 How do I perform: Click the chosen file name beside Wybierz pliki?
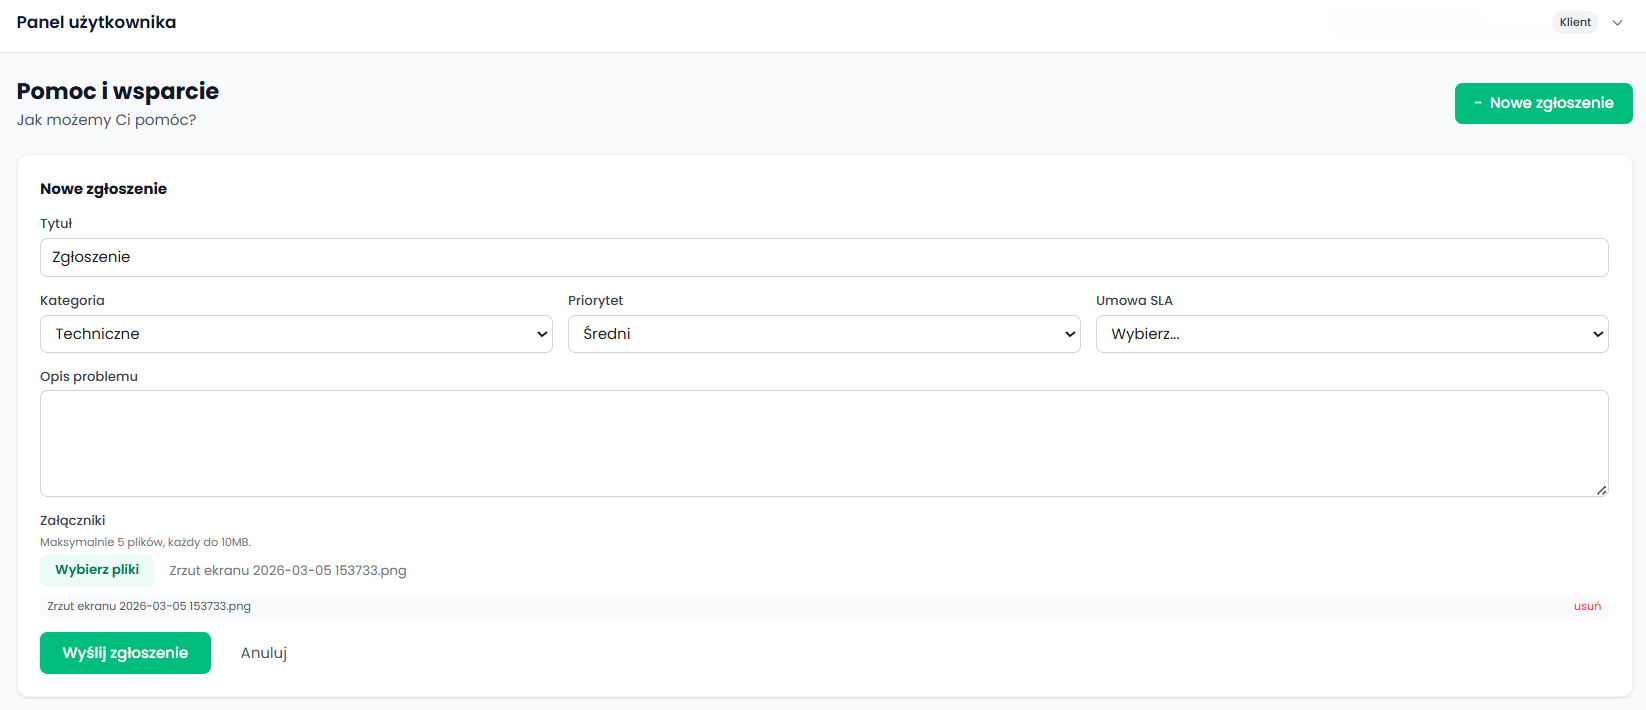[x=287, y=571]
